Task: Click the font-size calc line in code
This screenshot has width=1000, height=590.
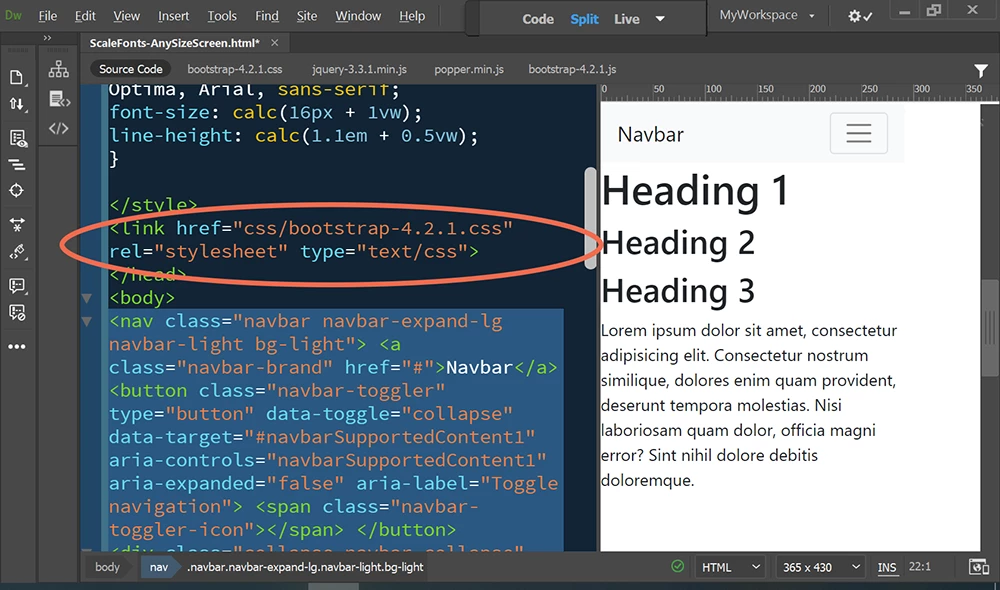Action: point(265,113)
